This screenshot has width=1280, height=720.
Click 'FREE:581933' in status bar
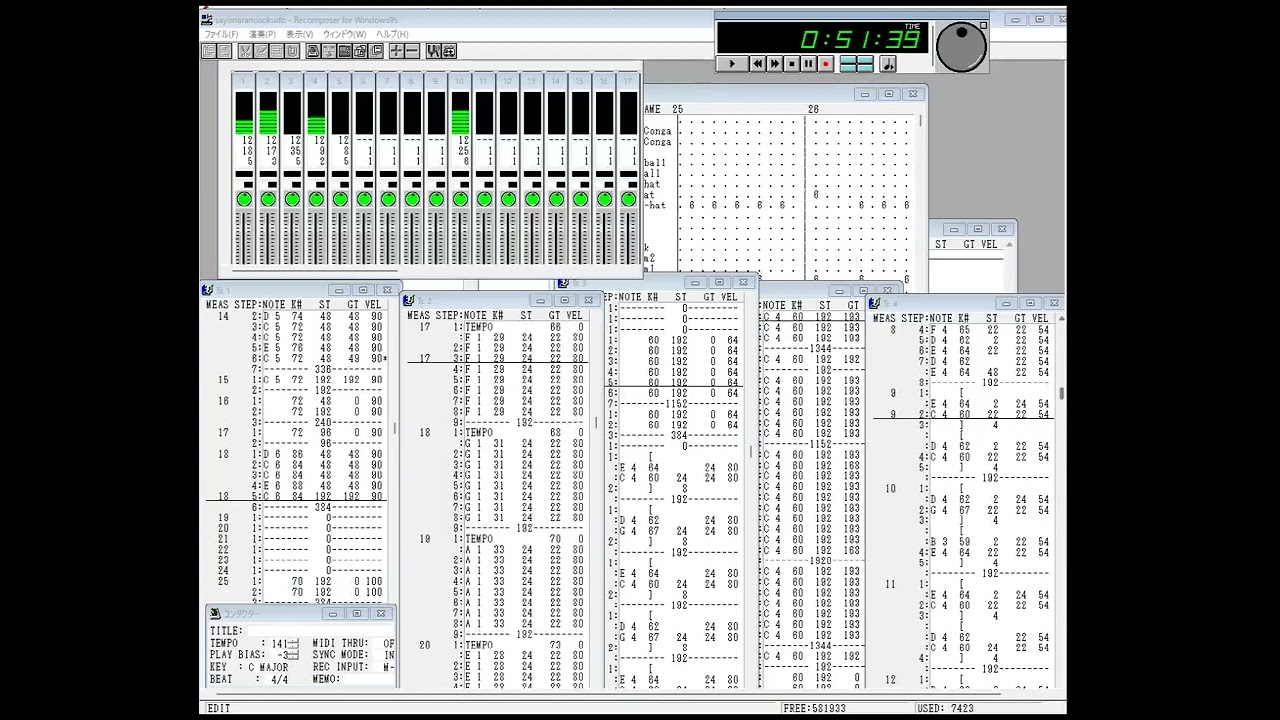816,708
